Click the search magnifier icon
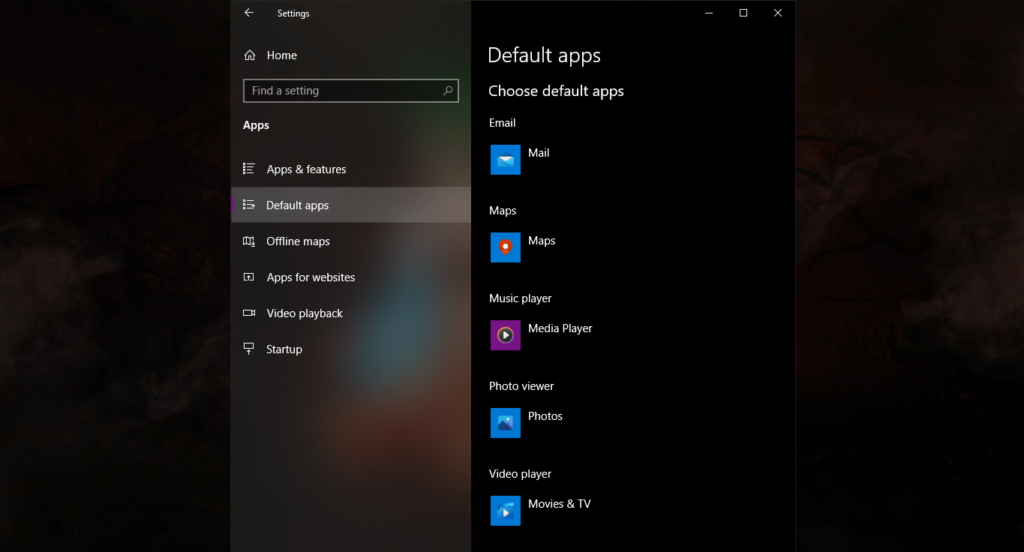The height and width of the screenshot is (552, 1024). [x=447, y=91]
